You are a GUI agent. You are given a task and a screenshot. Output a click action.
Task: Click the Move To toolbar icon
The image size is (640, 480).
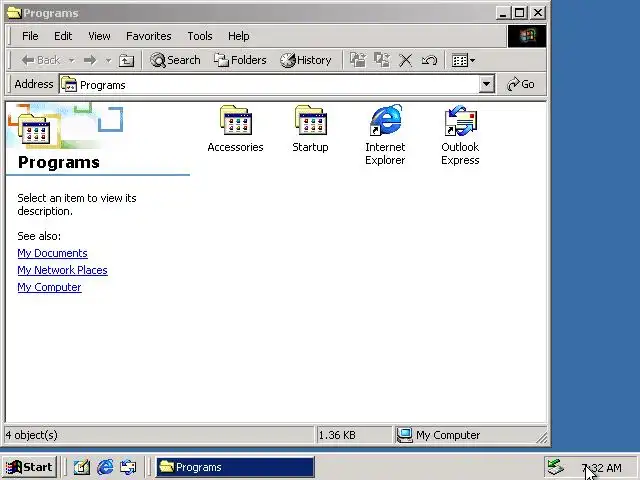coord(358,60)
